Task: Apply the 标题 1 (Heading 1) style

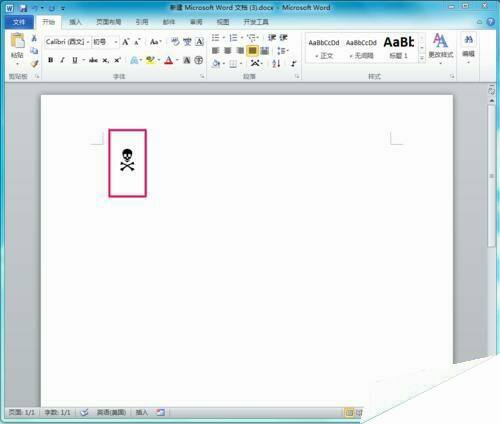Action: (x=399, y=48)
